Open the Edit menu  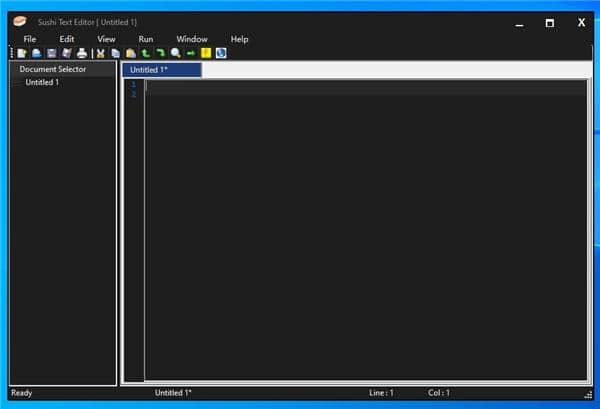67,39
